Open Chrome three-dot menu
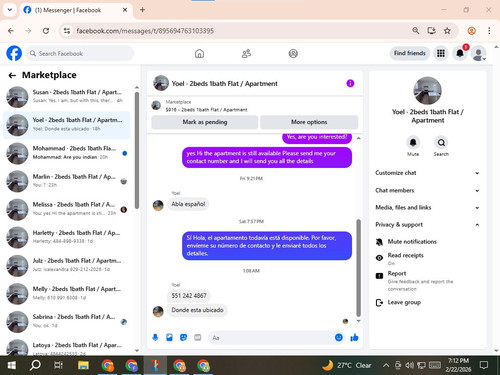Viewport: 500px width, 375px height. pos(489,31)
